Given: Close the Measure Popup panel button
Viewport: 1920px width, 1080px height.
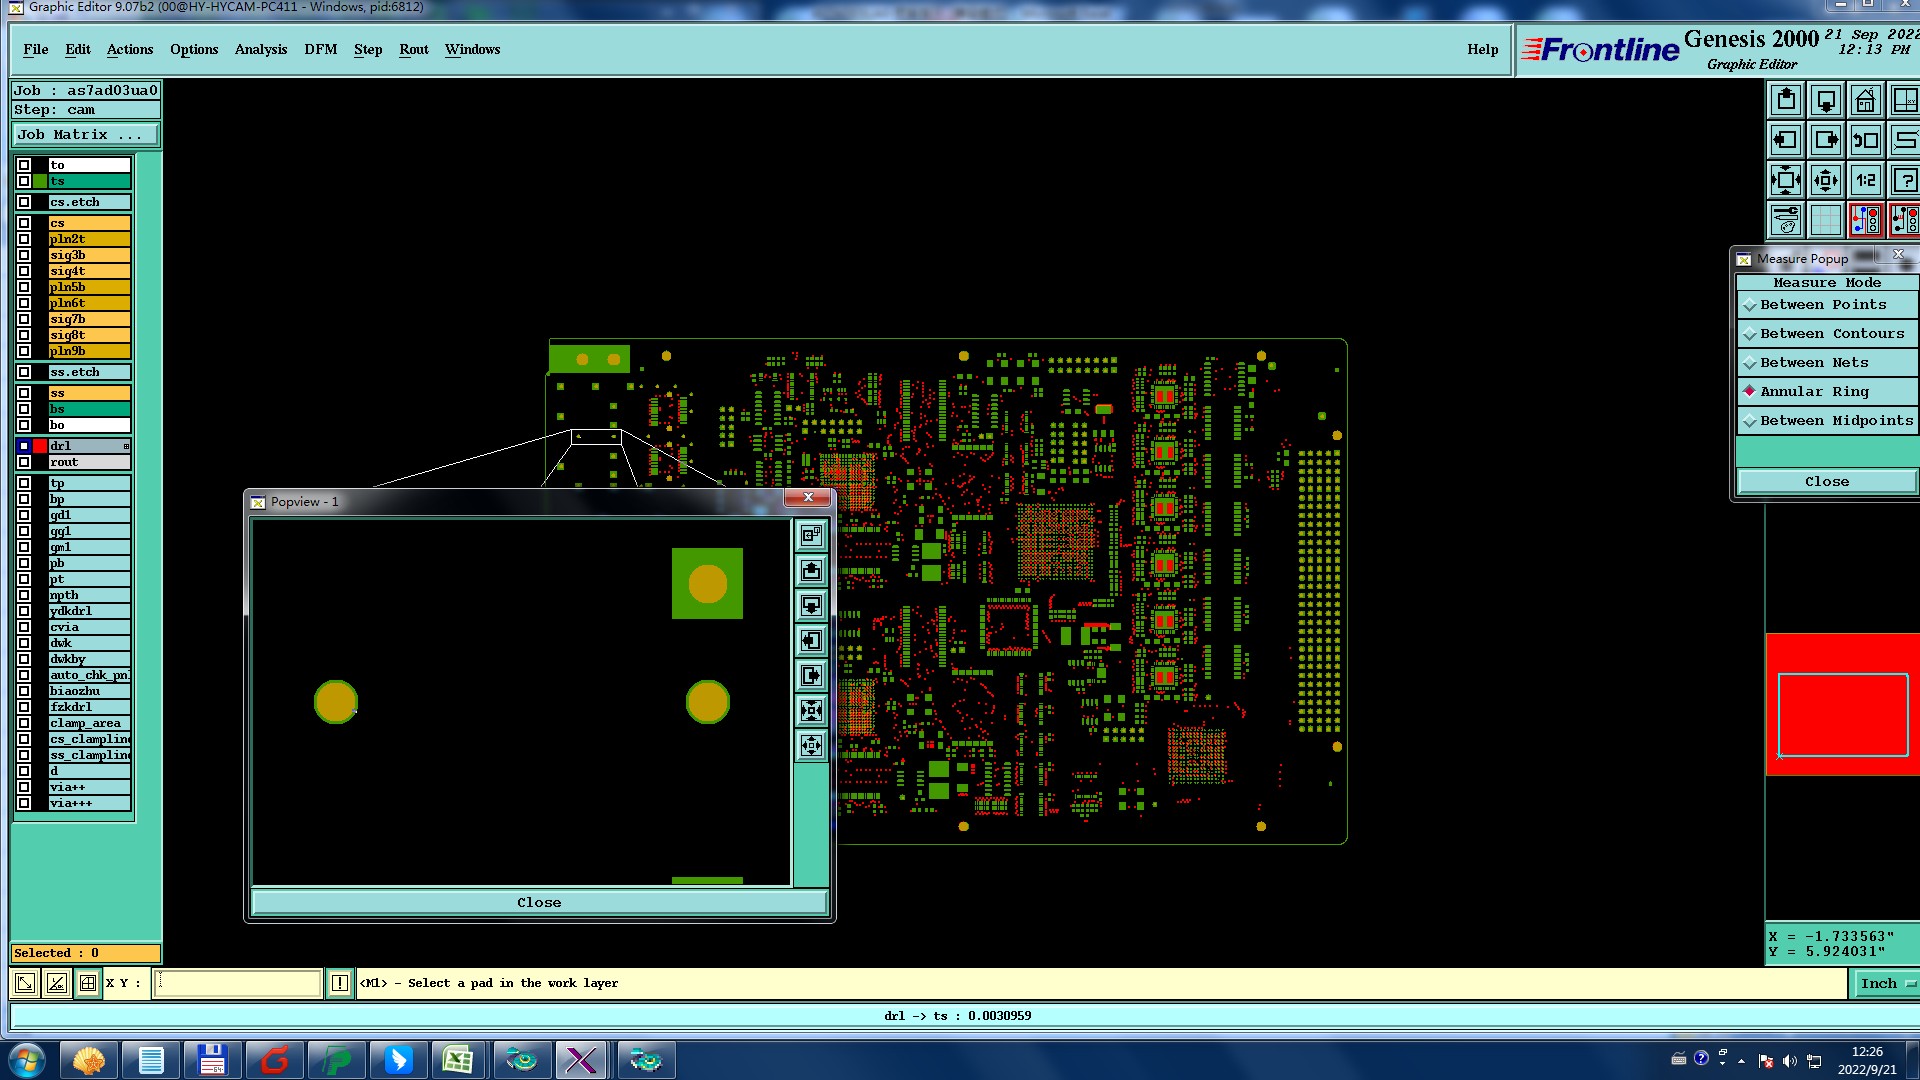Looking at the screenshot, I should point(1826,482).
